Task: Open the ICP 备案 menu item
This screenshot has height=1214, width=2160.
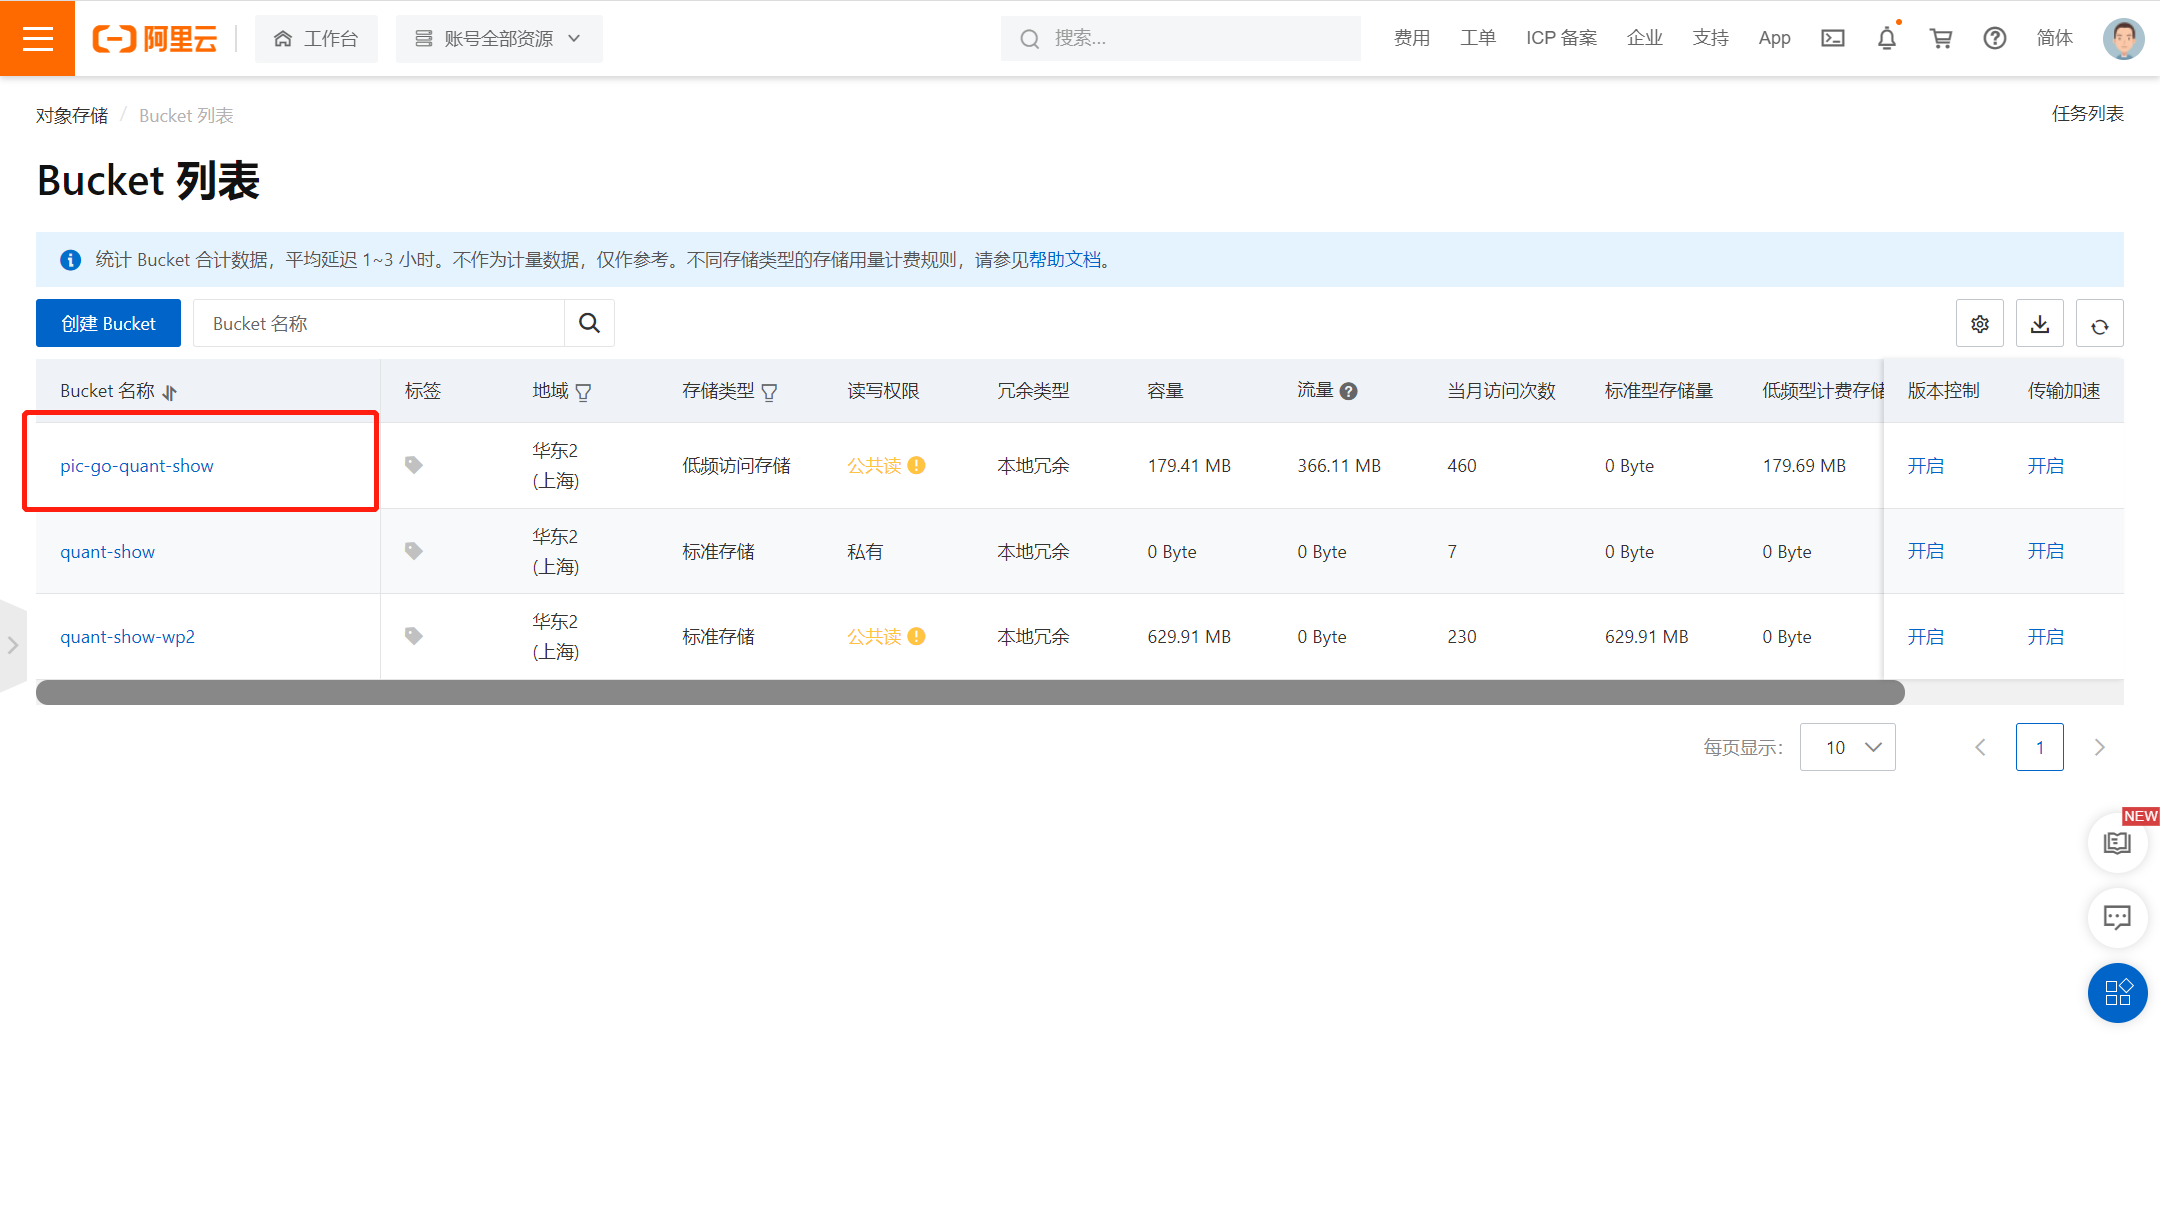Action: 1560,38
